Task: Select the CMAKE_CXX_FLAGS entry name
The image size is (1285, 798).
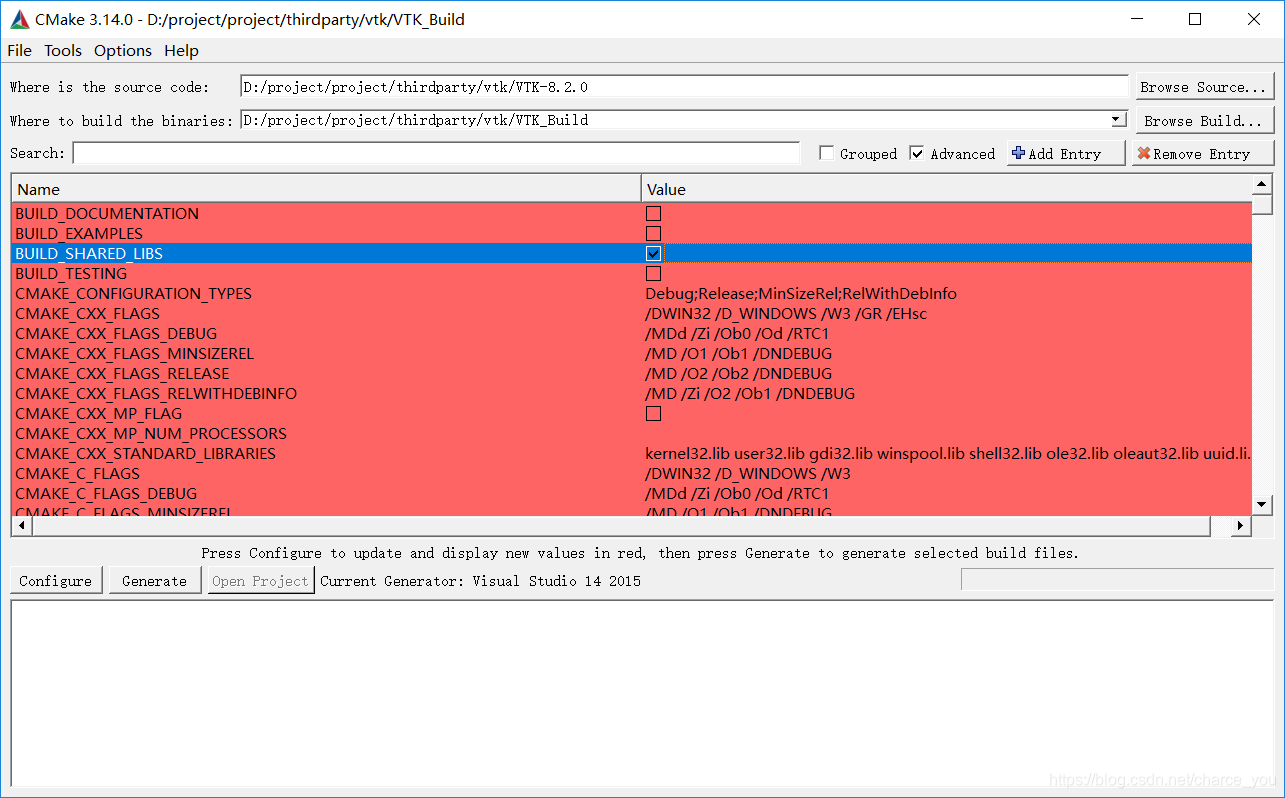Action: pyautogui.click(x=87, y=313)
